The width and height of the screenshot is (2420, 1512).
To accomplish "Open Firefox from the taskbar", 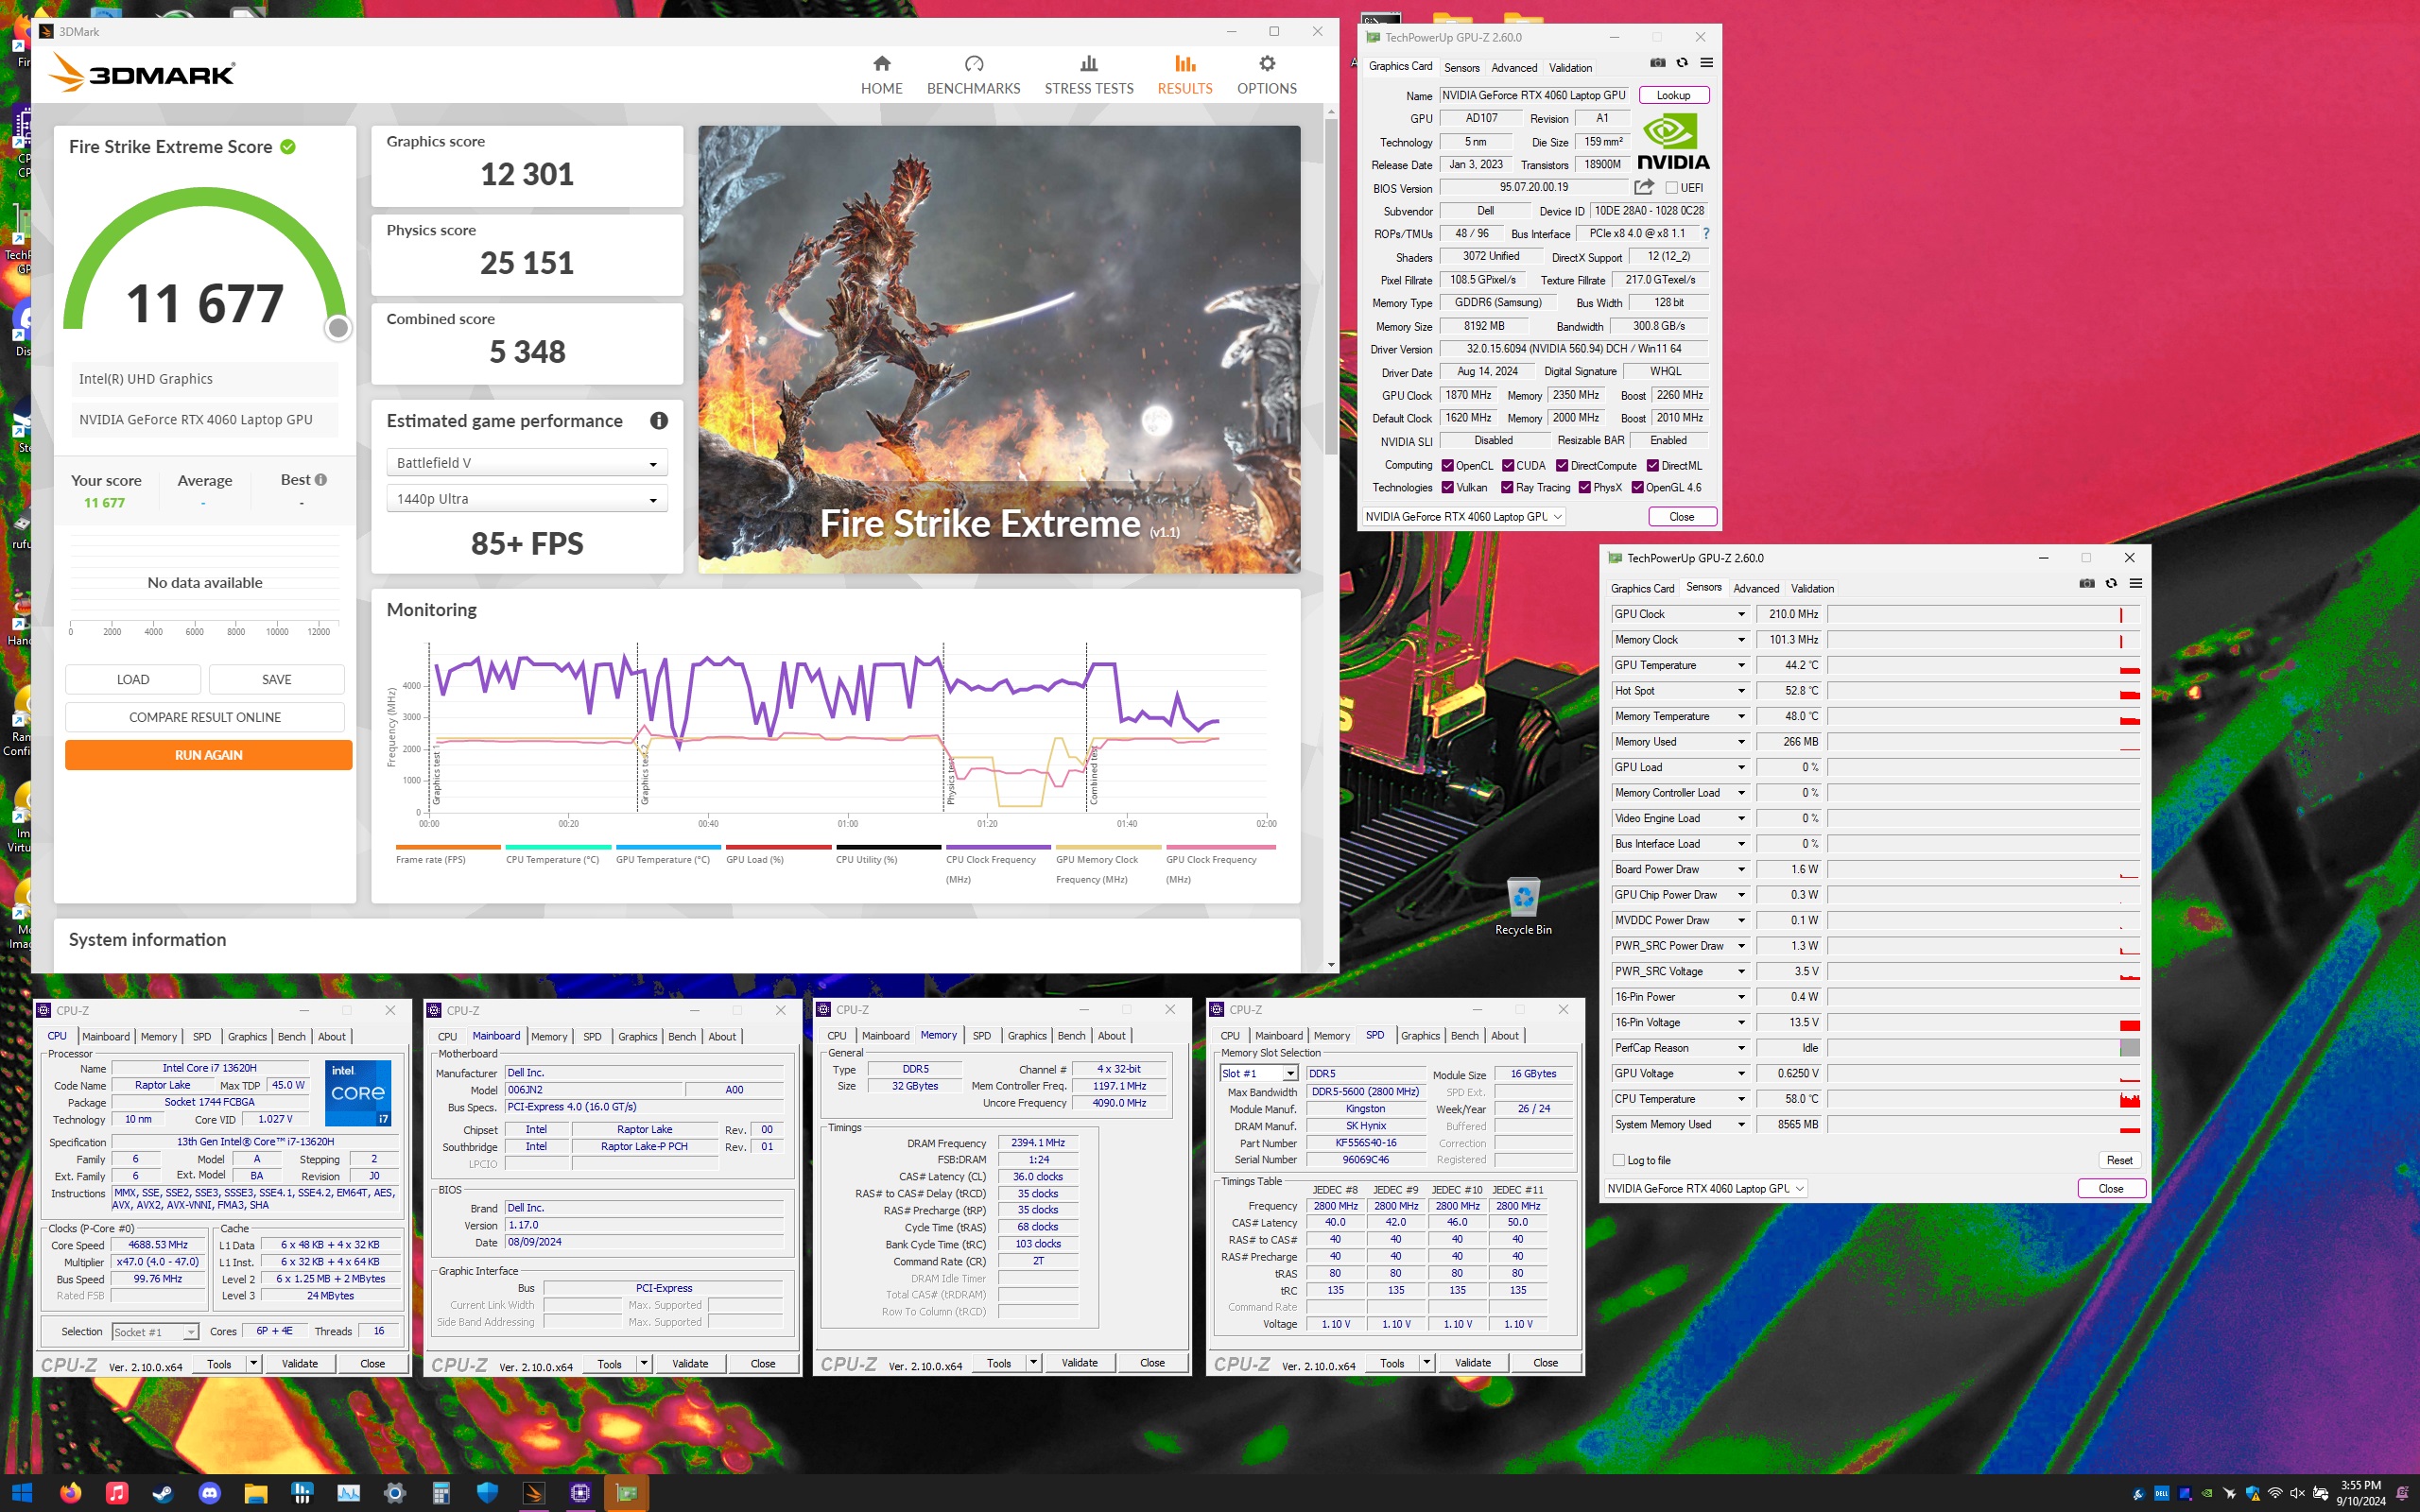I will [x=70, y=1493].
